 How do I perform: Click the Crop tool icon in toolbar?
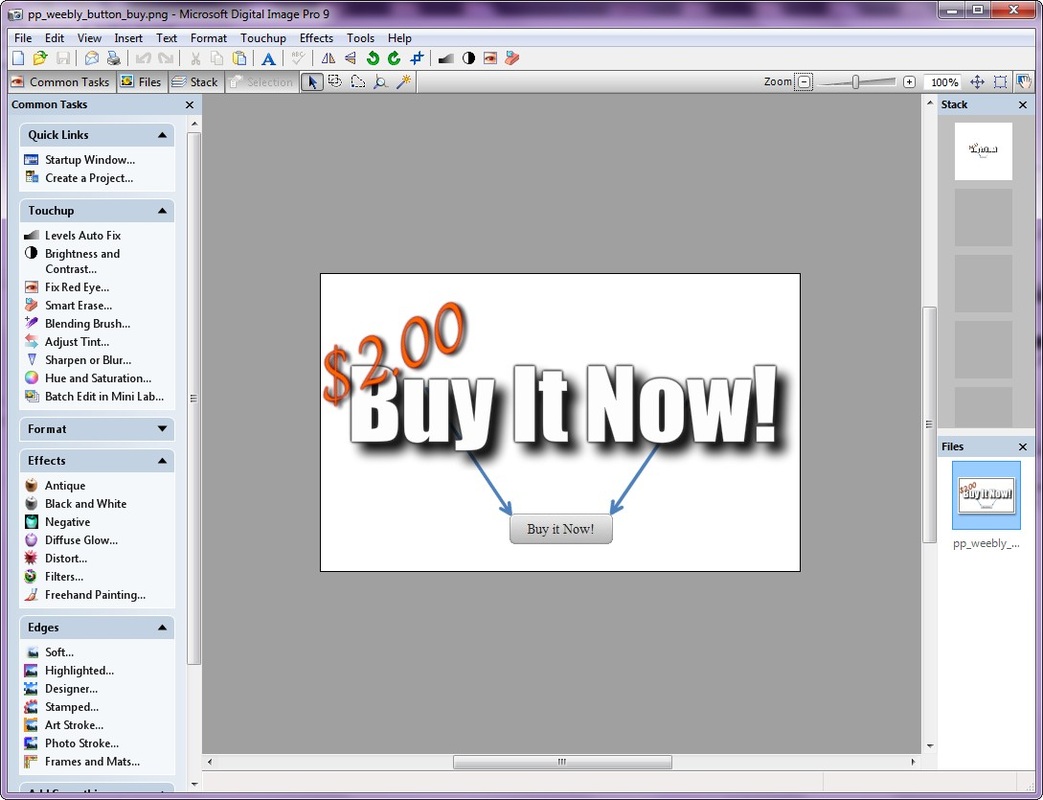pos(417,59)
